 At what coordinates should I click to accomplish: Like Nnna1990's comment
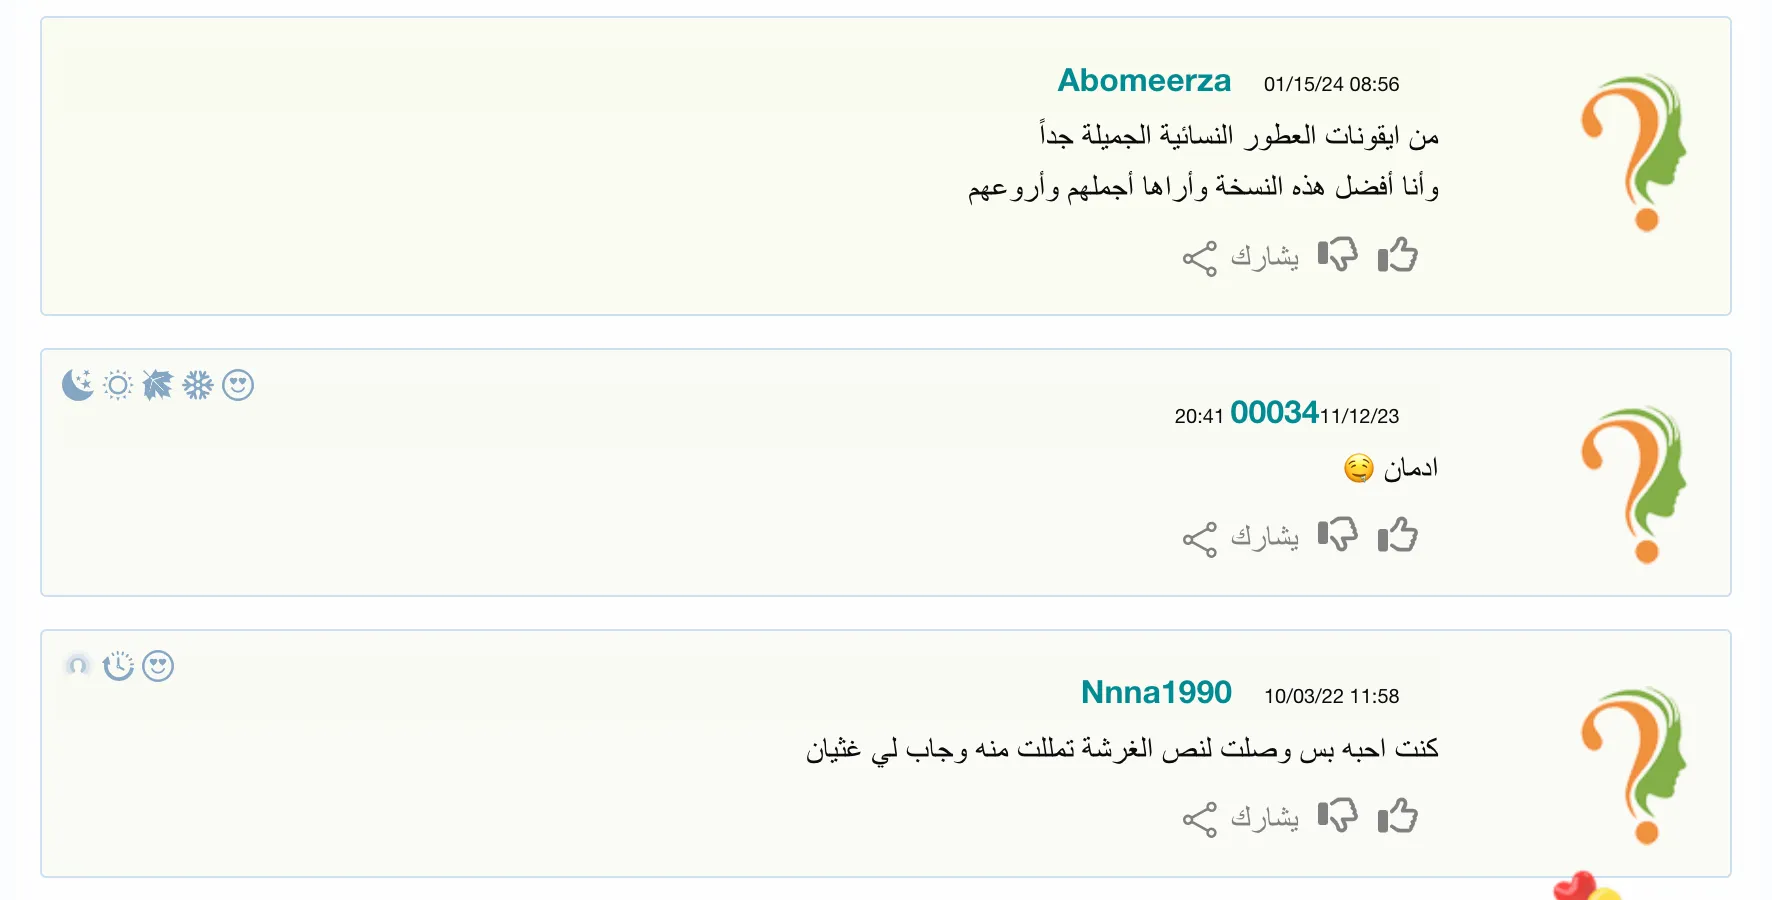pos(1397,816)
